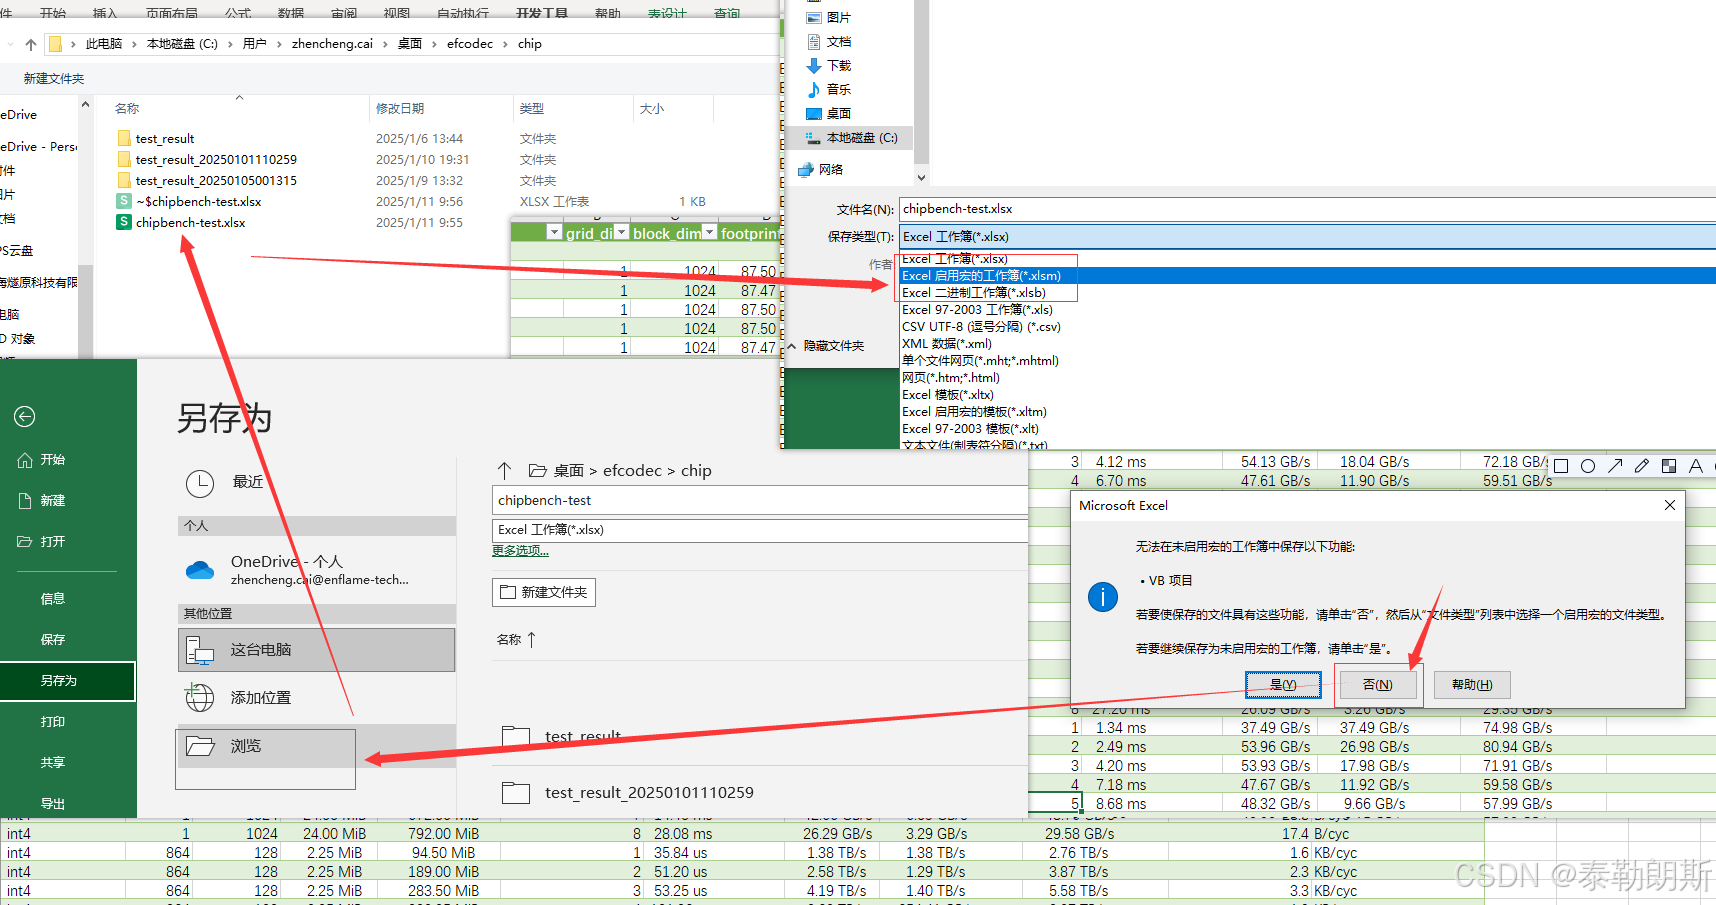Click 帮助(H) in Microsoft Excel dialog
This screenshot has width=1716, height=905.
click(x=1471, y=685)
